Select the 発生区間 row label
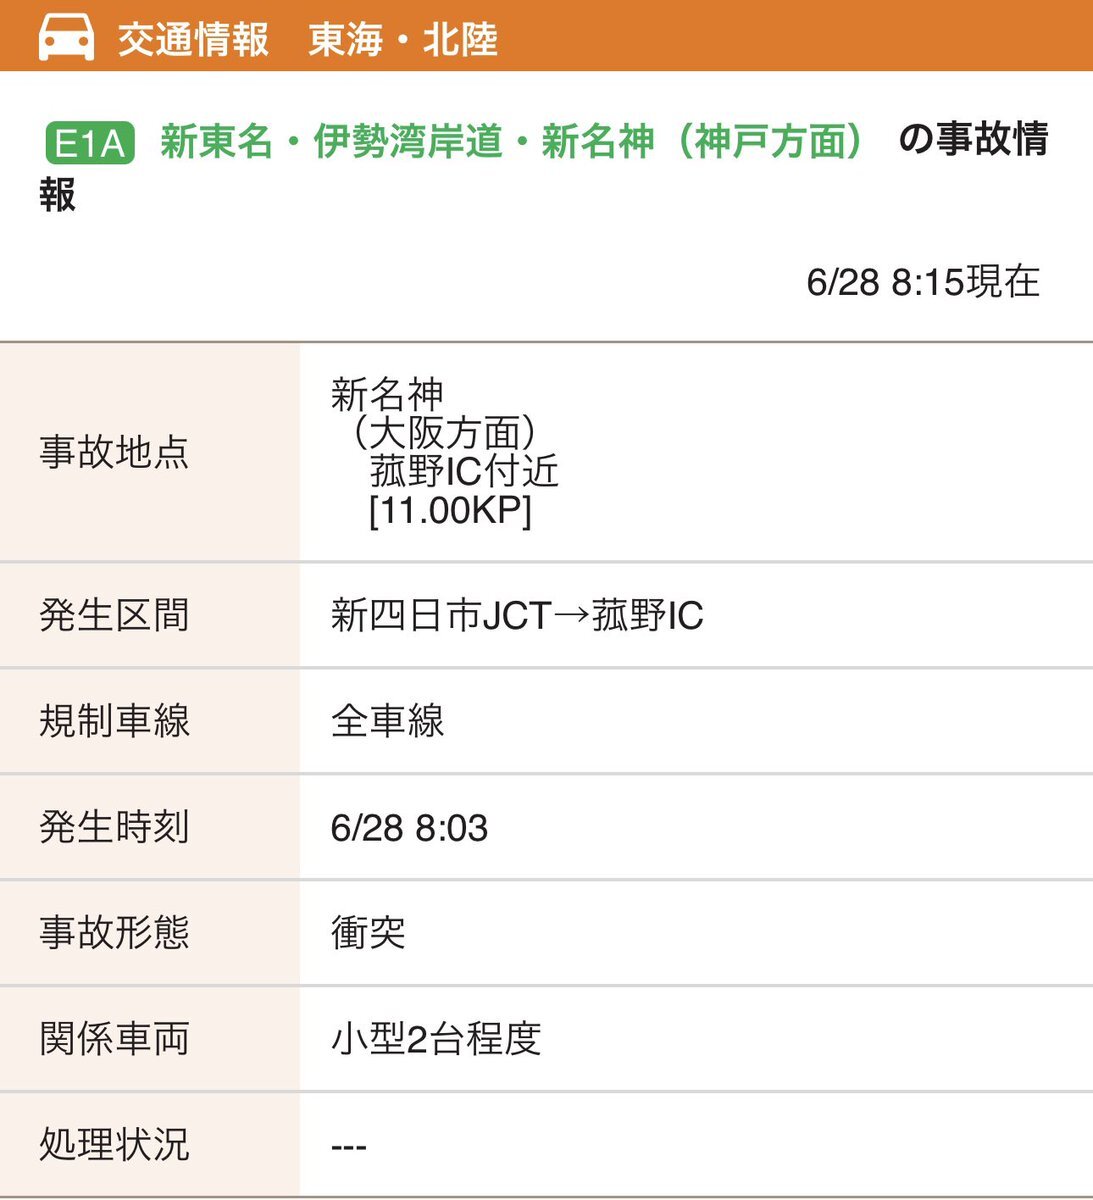This screenshot has width=1093, height=1200. 114,615
